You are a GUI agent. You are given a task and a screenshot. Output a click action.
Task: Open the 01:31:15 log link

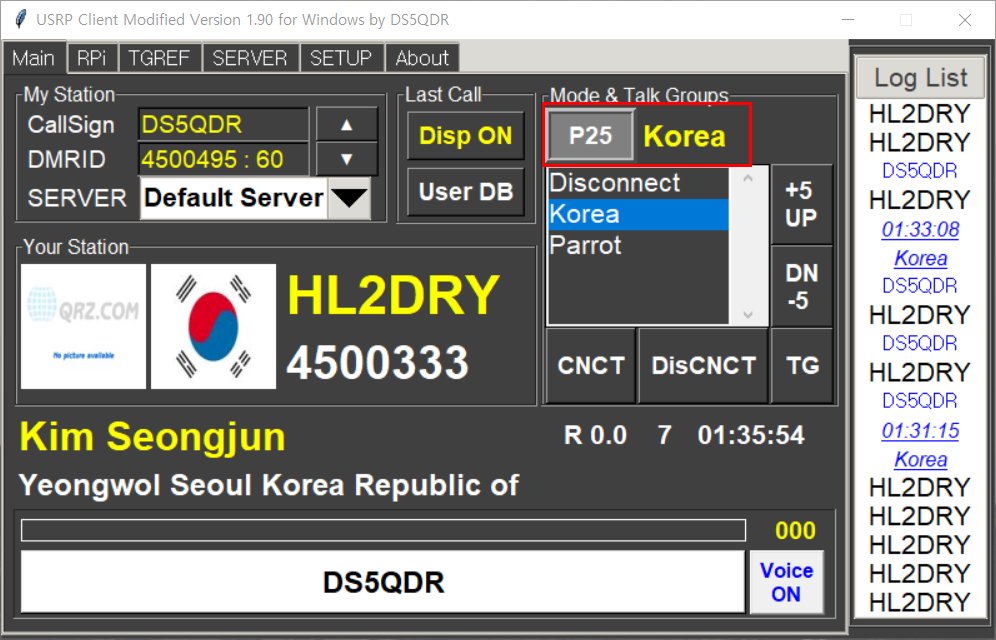(x=920, y=430)
